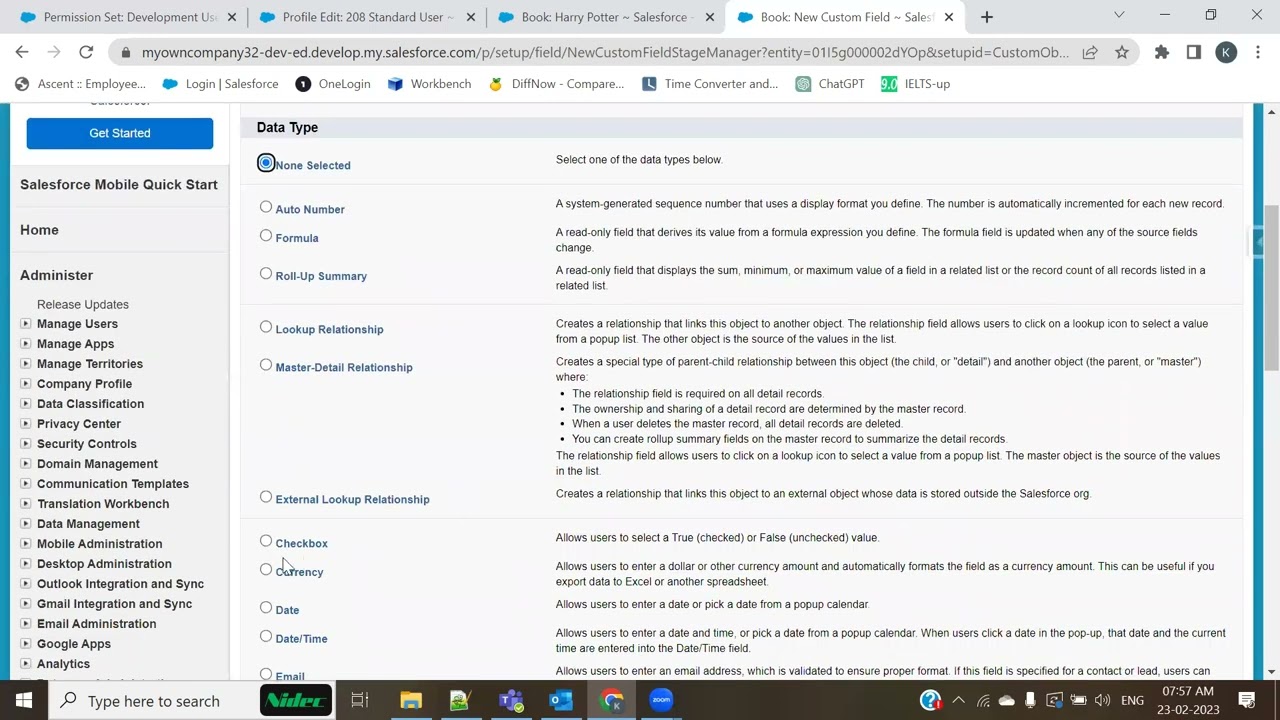Open the Home link in setup sidebar
The image size is (1280, 720).
(39, 230)
